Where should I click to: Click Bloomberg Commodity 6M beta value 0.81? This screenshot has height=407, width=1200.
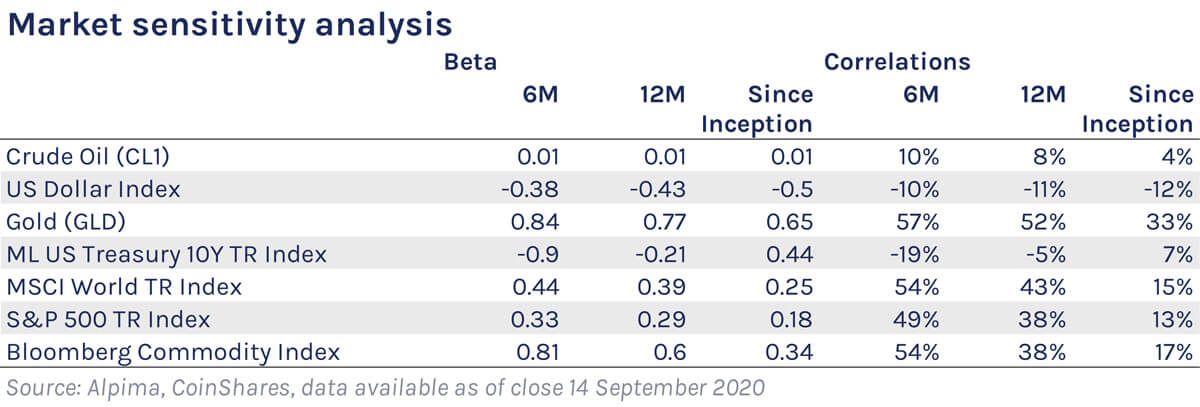pyautogui.click(x=537, y=352)
